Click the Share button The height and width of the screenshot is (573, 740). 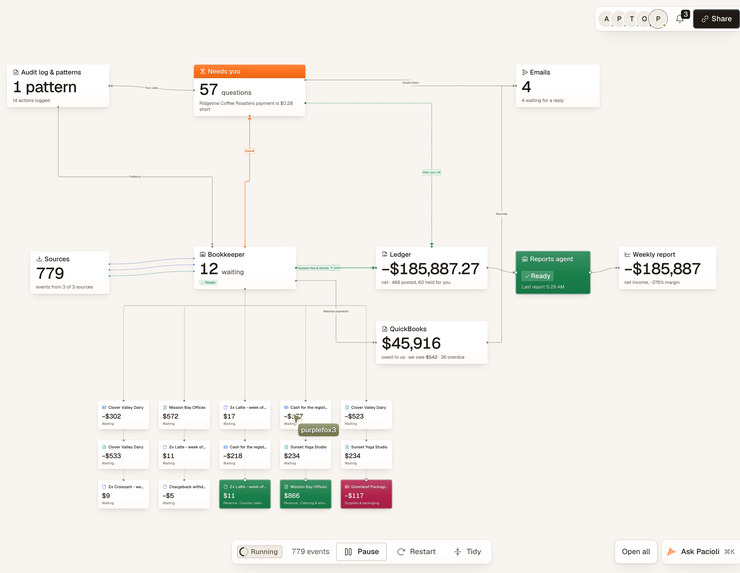click(x=716, y=19)
